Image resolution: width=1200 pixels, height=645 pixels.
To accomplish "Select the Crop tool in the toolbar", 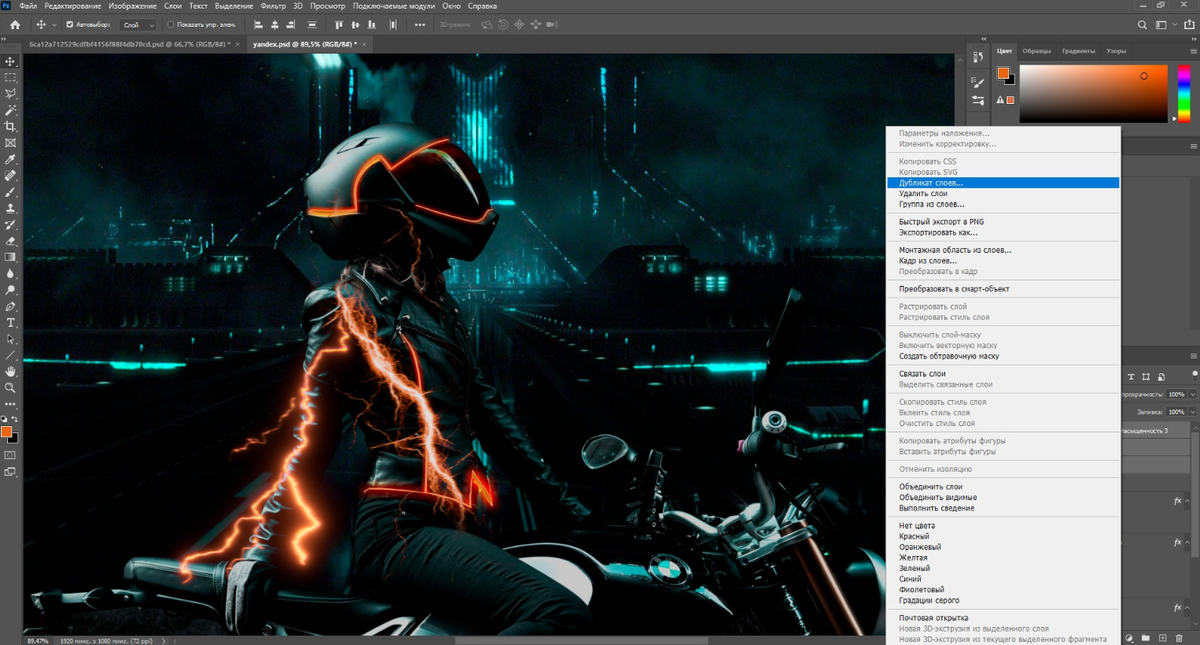I will pos(11,127).
